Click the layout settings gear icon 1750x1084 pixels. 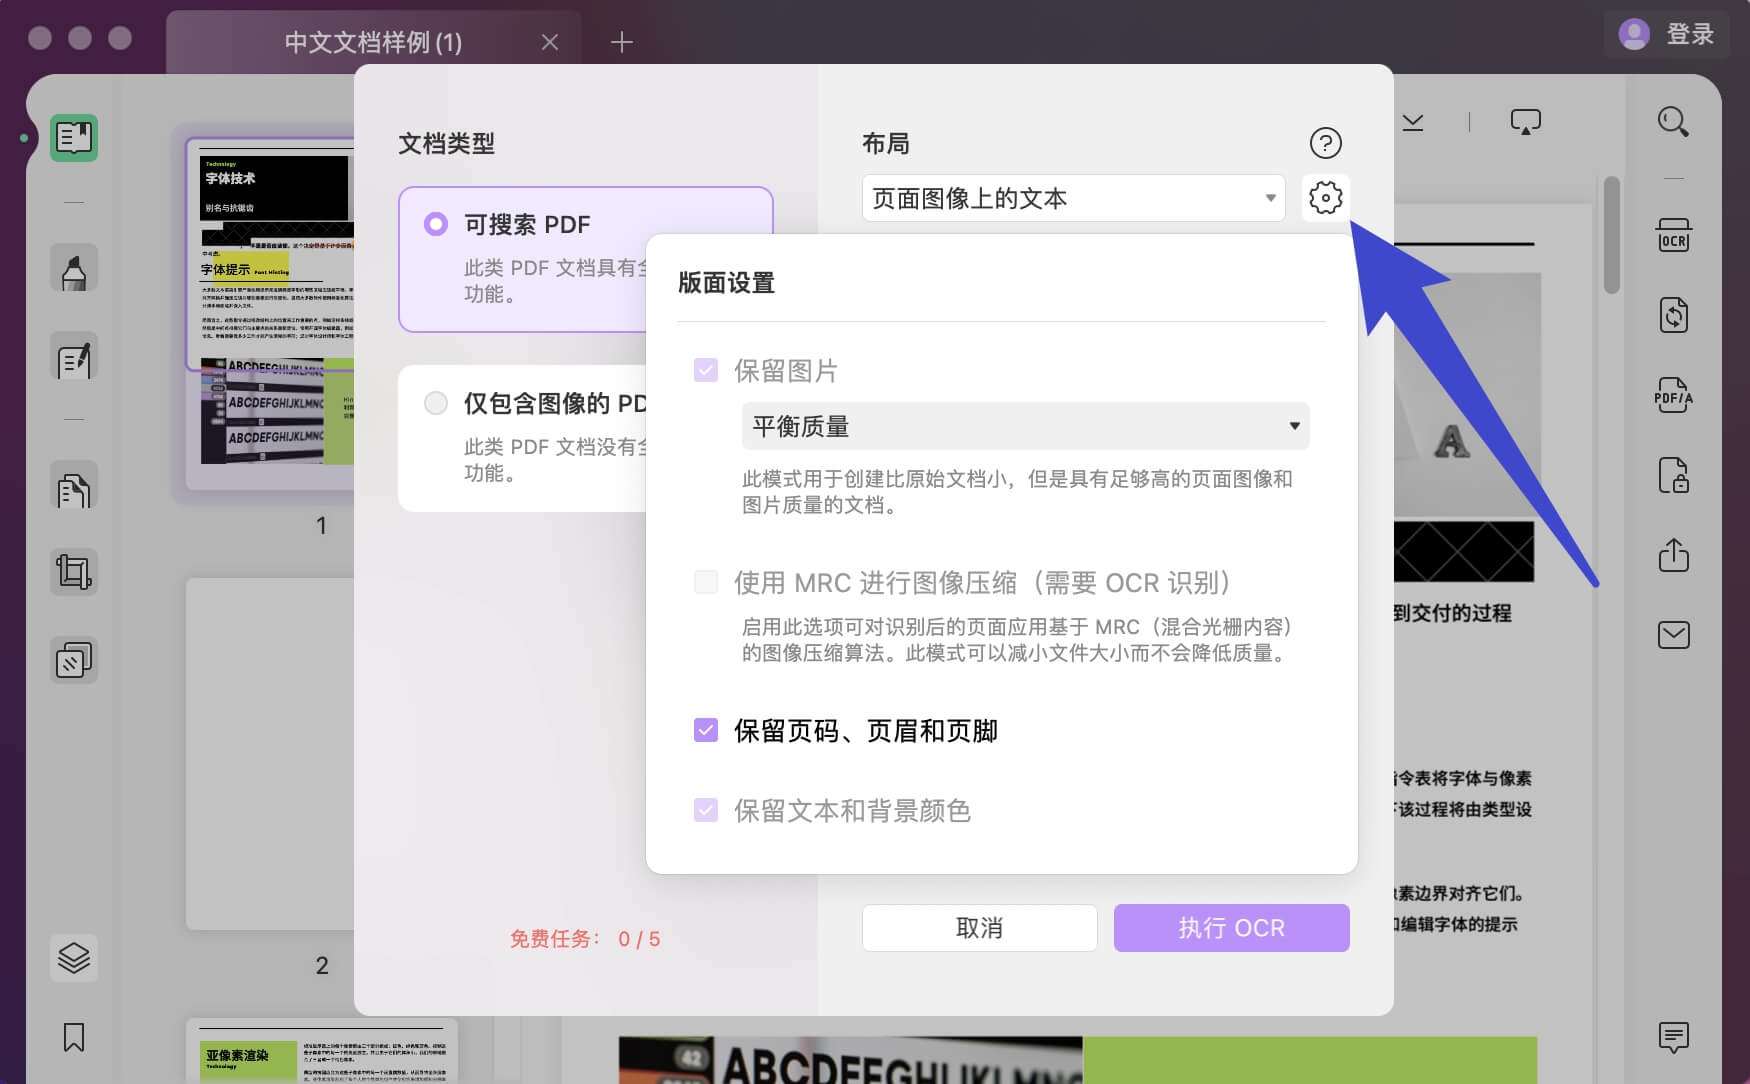(x=1325, y=198)
